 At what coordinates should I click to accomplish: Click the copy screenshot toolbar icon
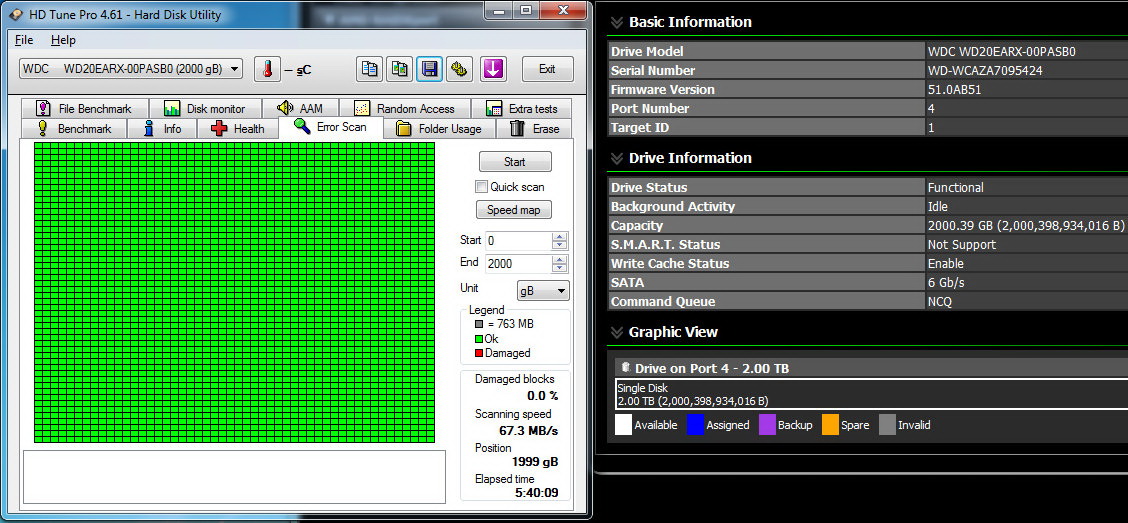point(400,69)
